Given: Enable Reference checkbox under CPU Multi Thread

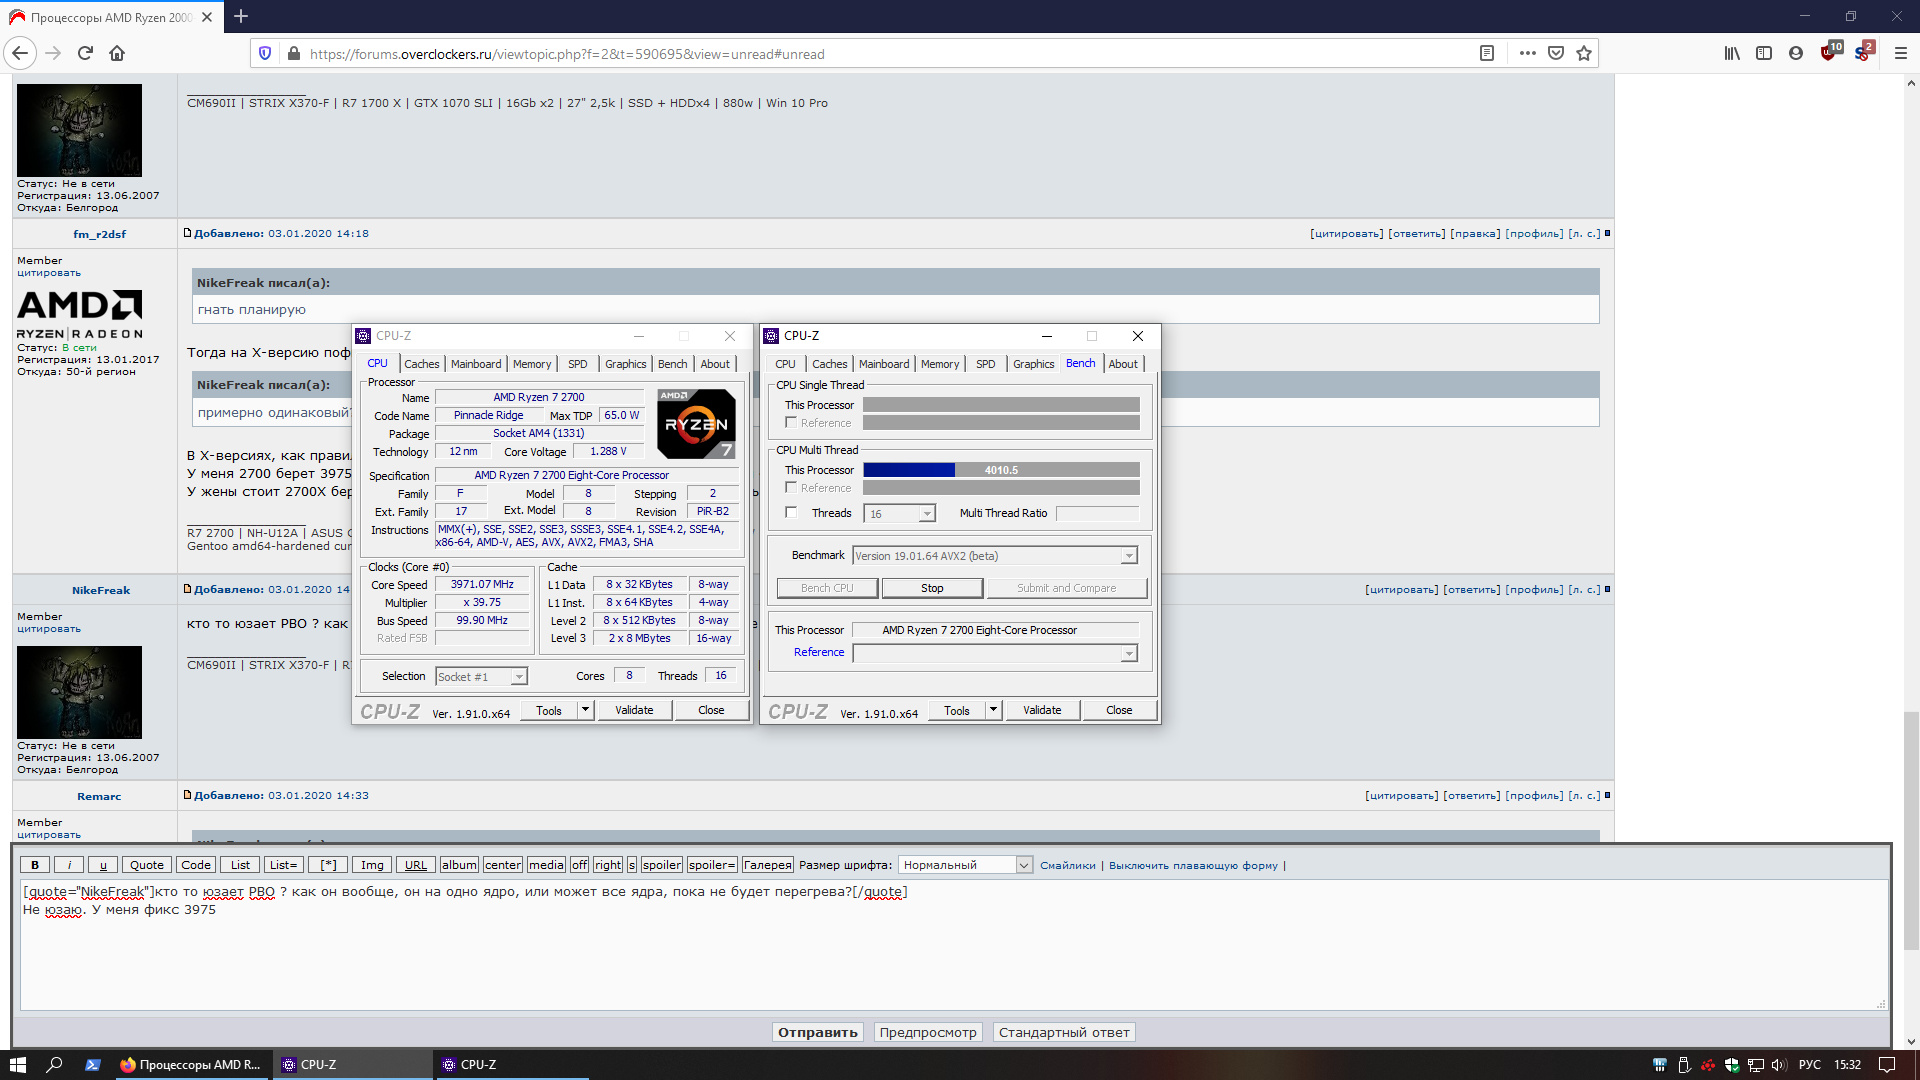Looking at the screenshot, I should coord(791,488).
